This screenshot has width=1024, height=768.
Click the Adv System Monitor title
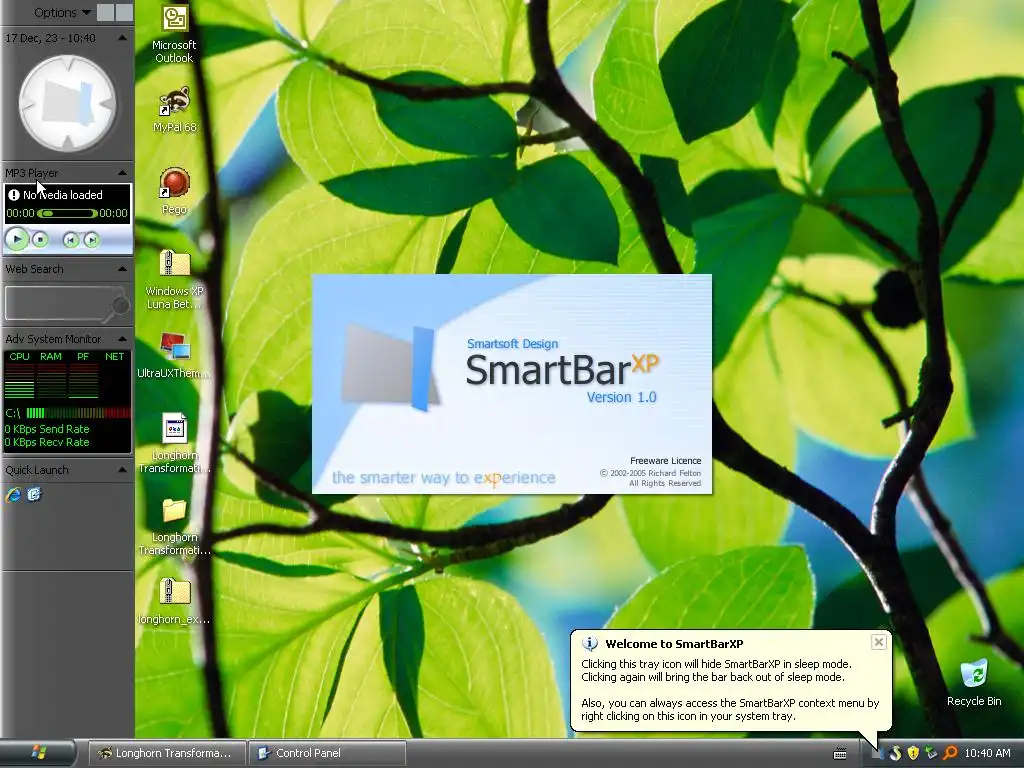coord(53,339)
